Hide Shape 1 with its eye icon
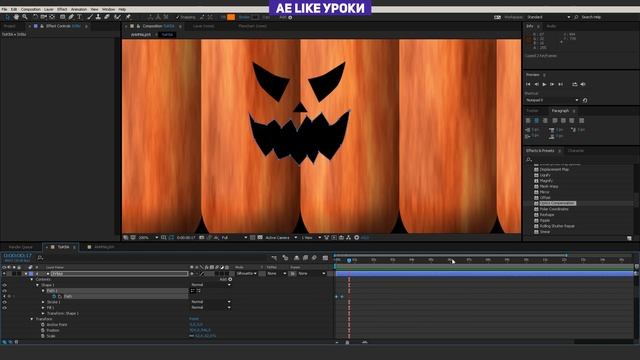 pos(4,285)
